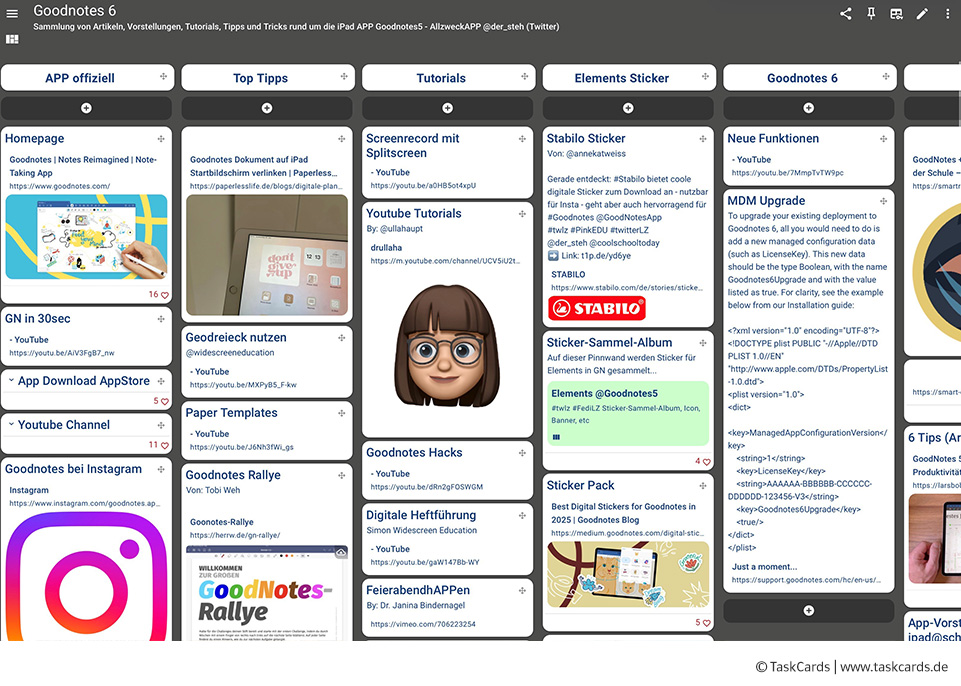Add a card to Tutorials column
This screenshot has width=961, height=686.
pos(447,108)
